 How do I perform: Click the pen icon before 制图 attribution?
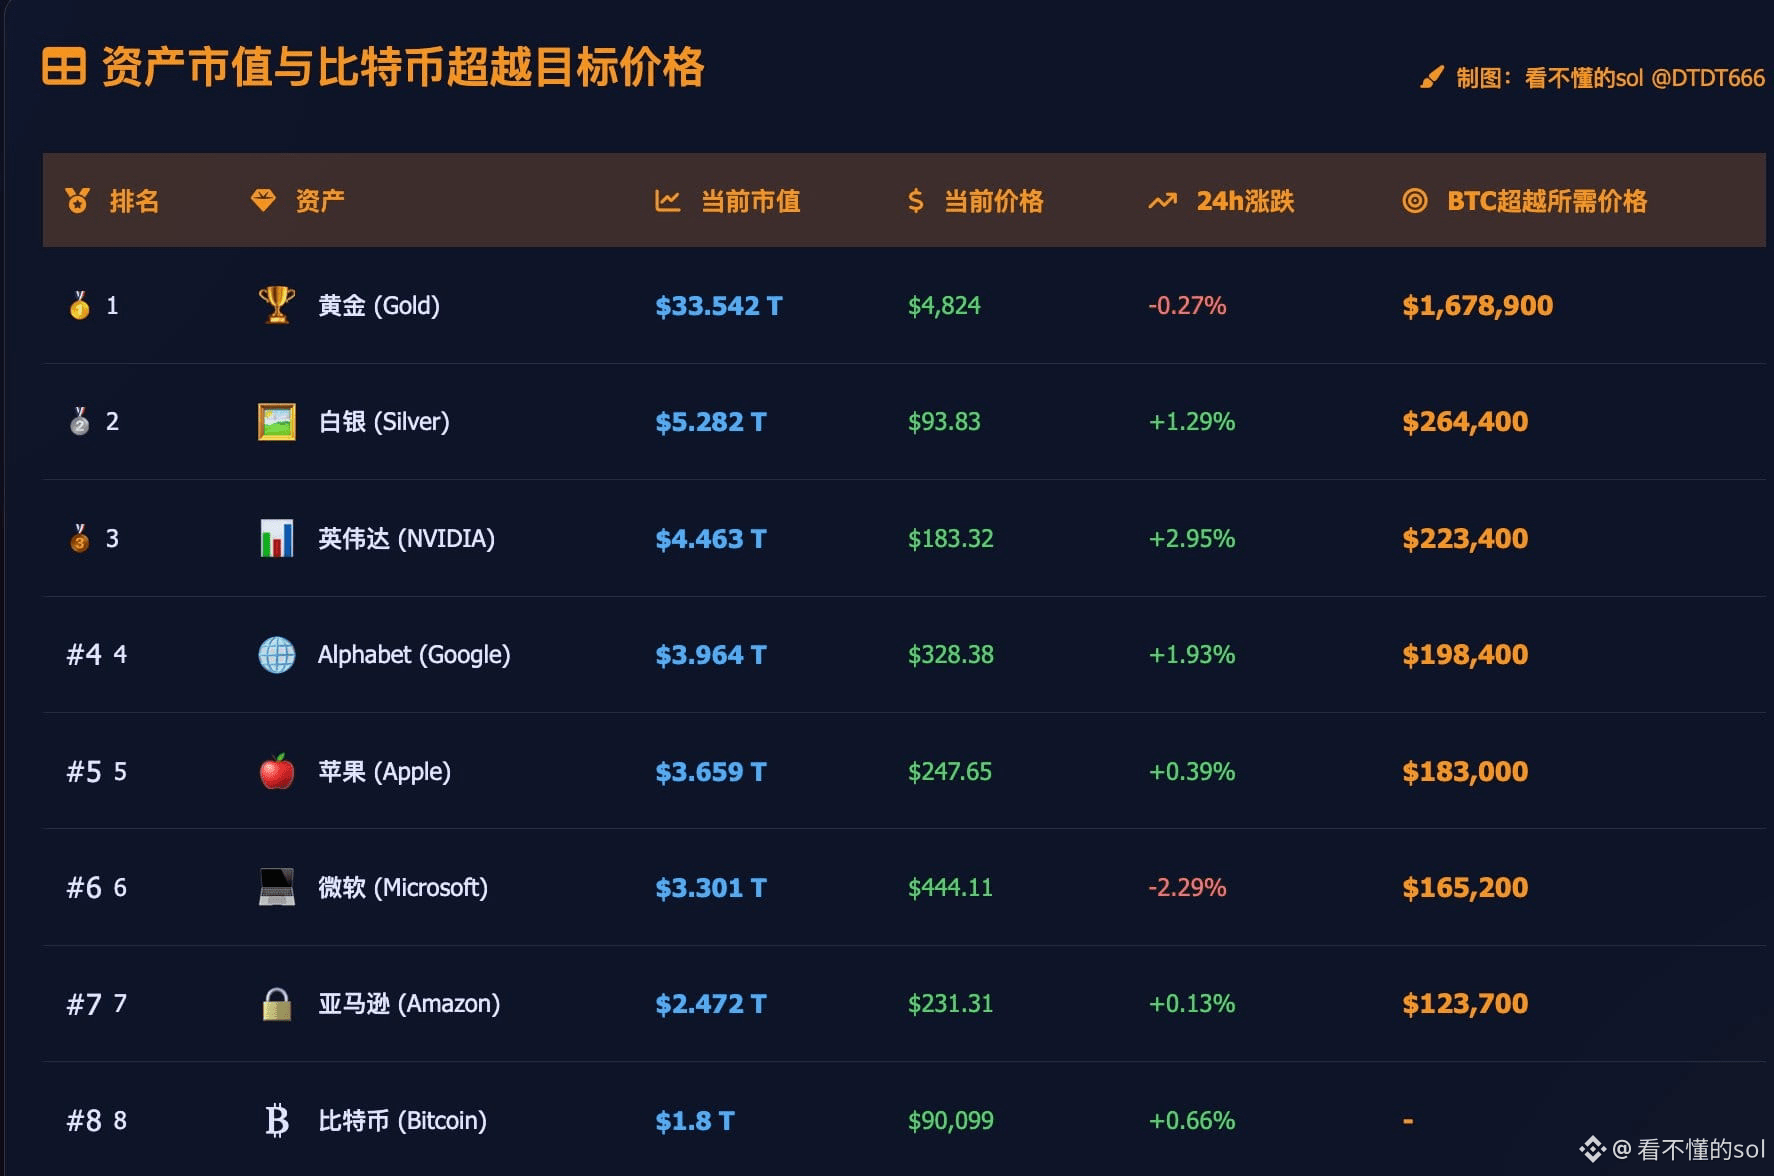click(1432, 75)
